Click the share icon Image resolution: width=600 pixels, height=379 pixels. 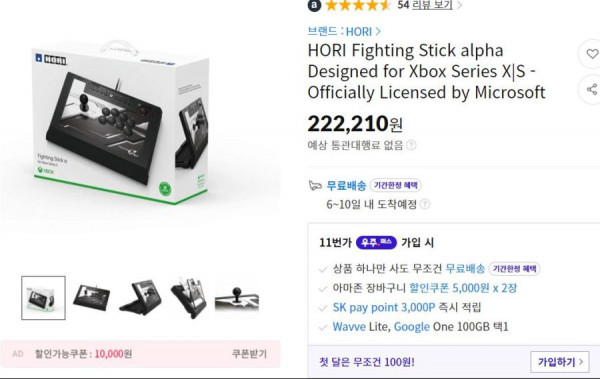click(x=592, y=90)
